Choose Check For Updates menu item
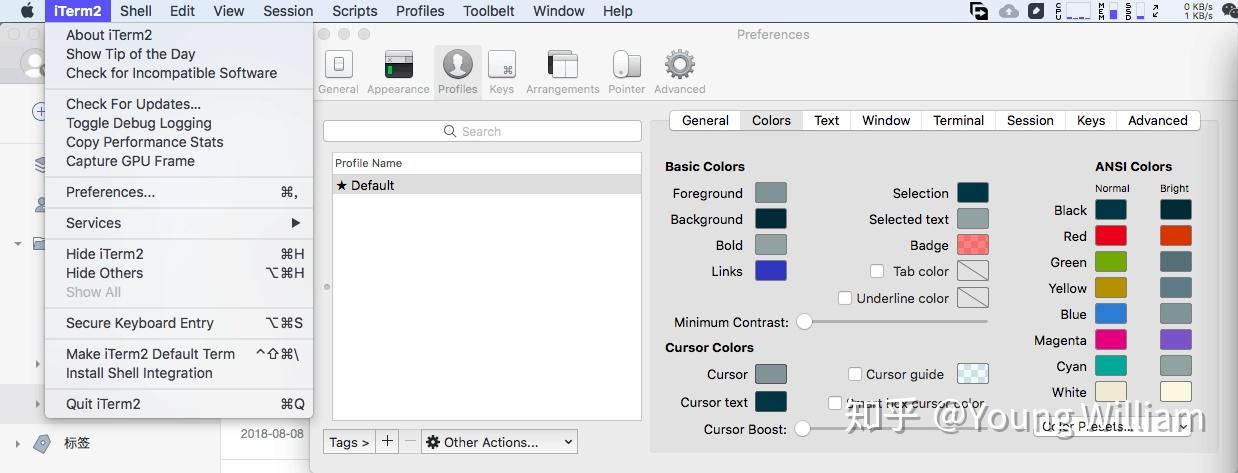1238x473 pixels. [179, 104]
